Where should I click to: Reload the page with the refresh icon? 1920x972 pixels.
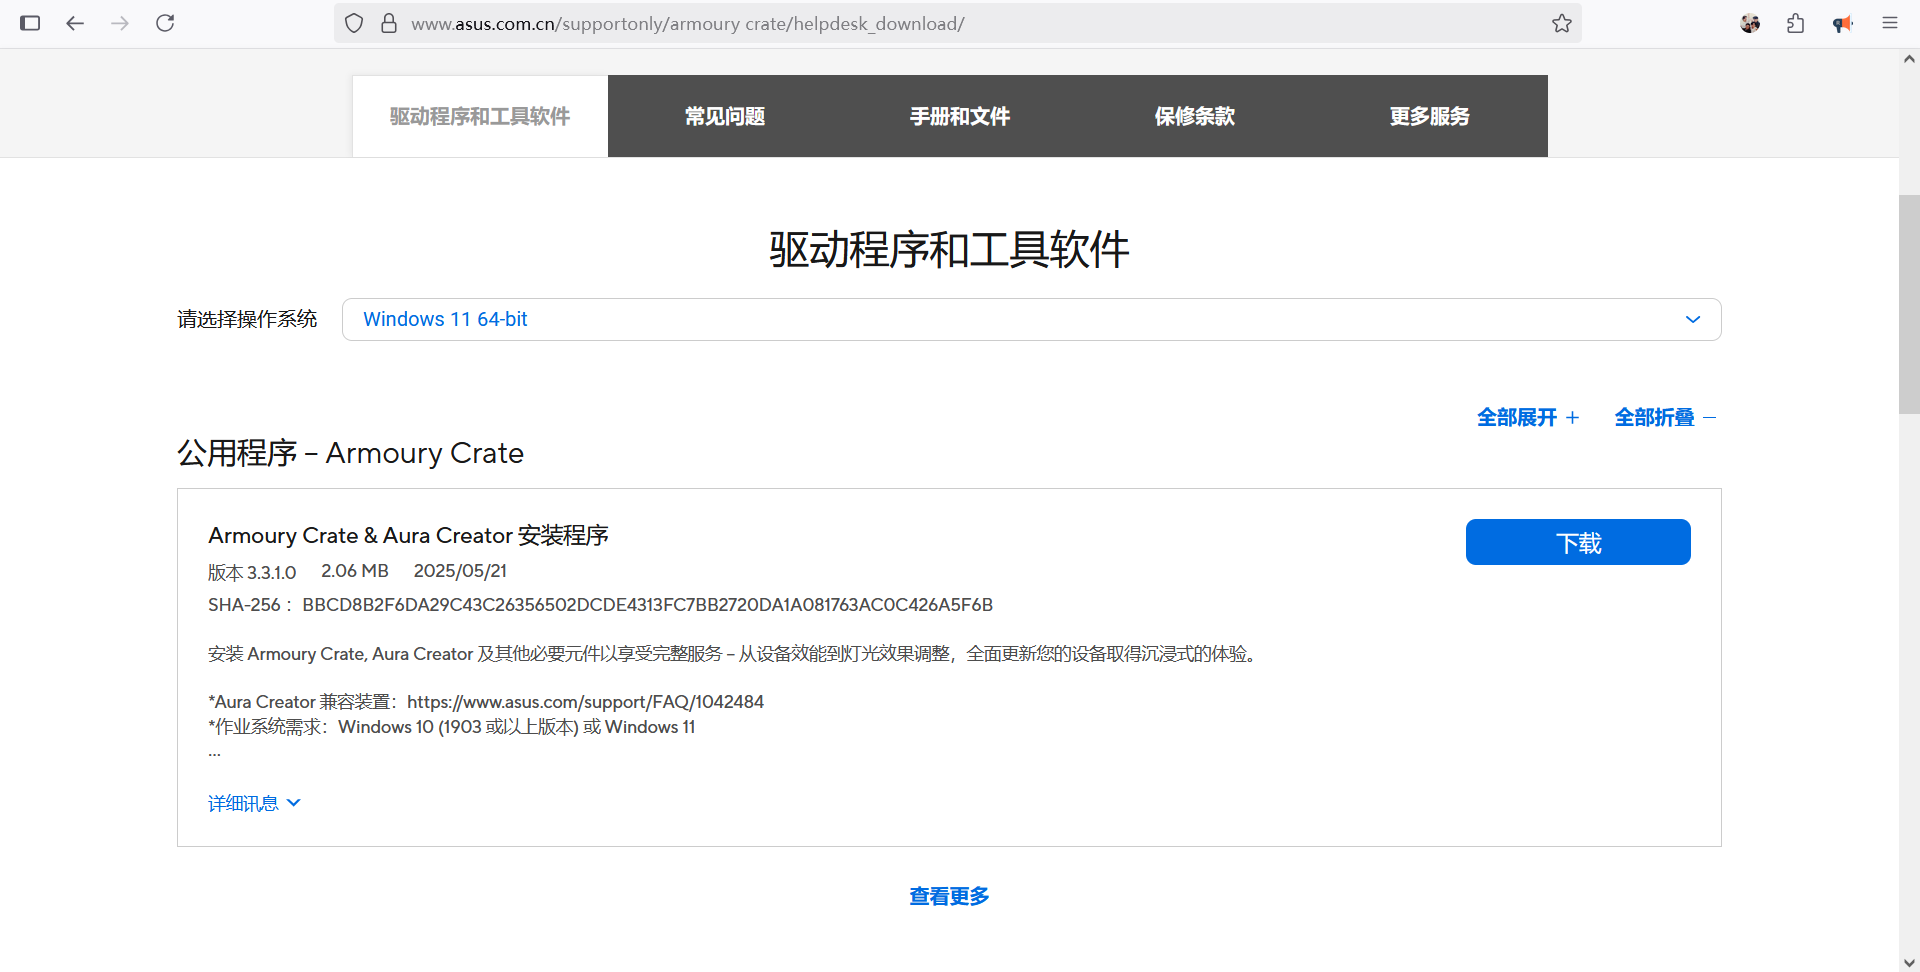tap(165, 23)
